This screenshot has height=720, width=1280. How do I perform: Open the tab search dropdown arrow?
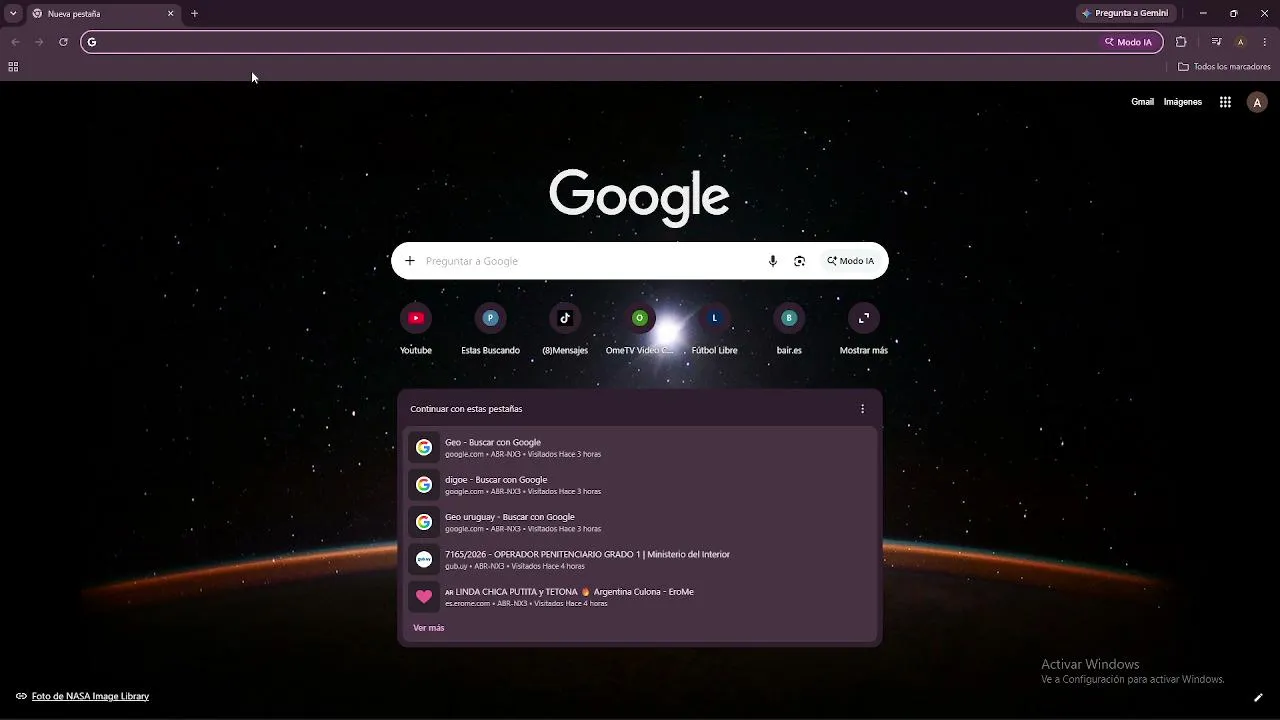[13, 13]
